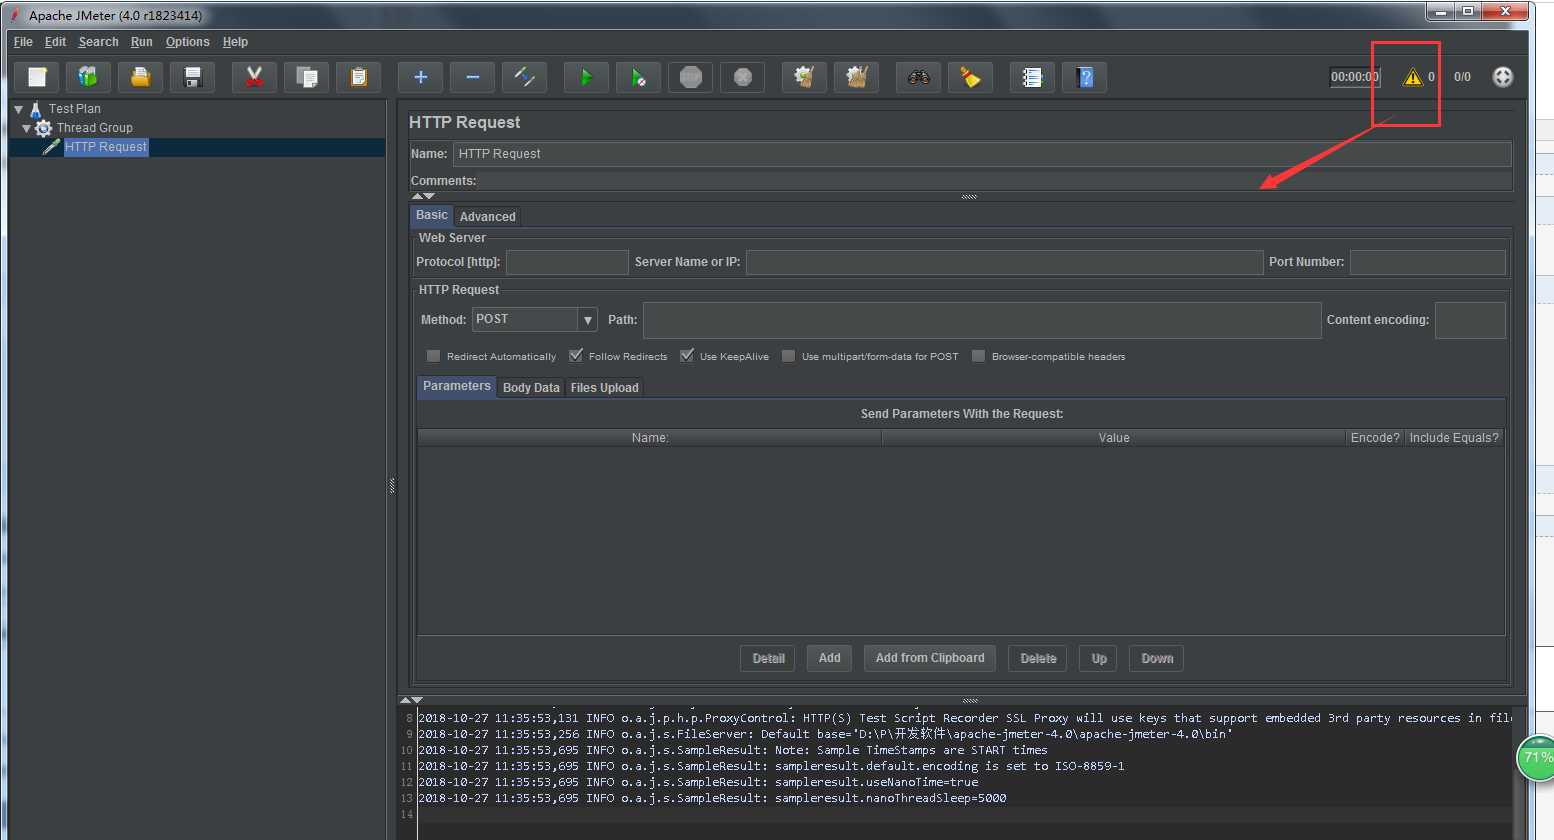Click the Paste clipboard icon
The width and height of the screenshot is (1554, 840).
[x=359, y=77]
